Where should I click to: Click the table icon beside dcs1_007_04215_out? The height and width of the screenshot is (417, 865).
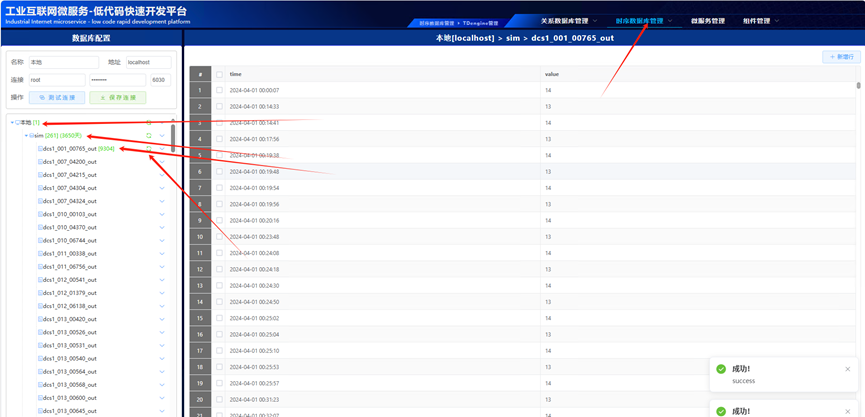[x=40, y=175]
